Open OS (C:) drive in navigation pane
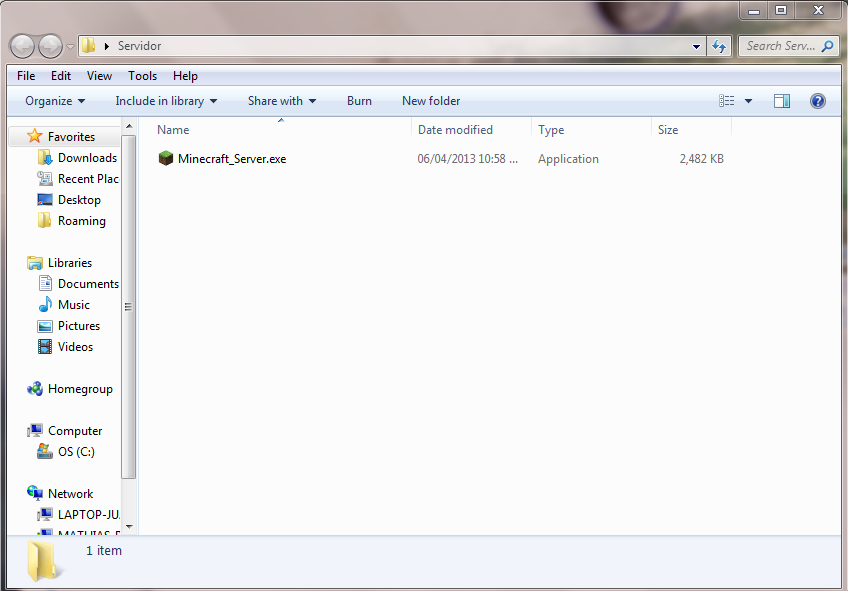This screenshot has width=848, height=591. [x=76, y=452]
